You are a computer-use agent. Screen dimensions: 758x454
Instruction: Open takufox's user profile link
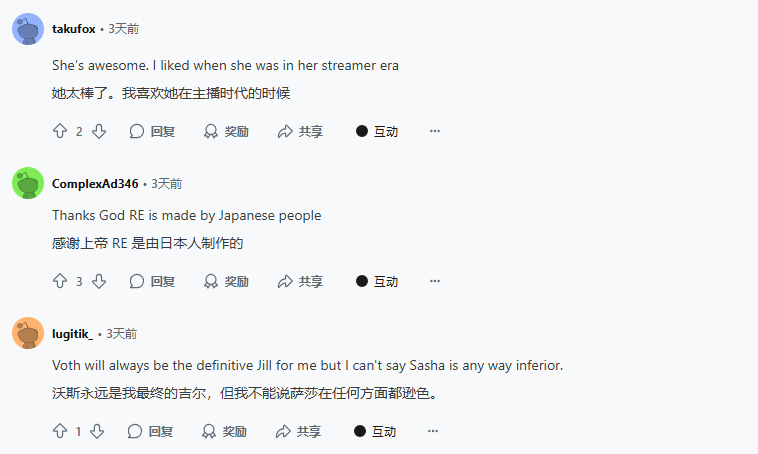[x=74, y=29]
